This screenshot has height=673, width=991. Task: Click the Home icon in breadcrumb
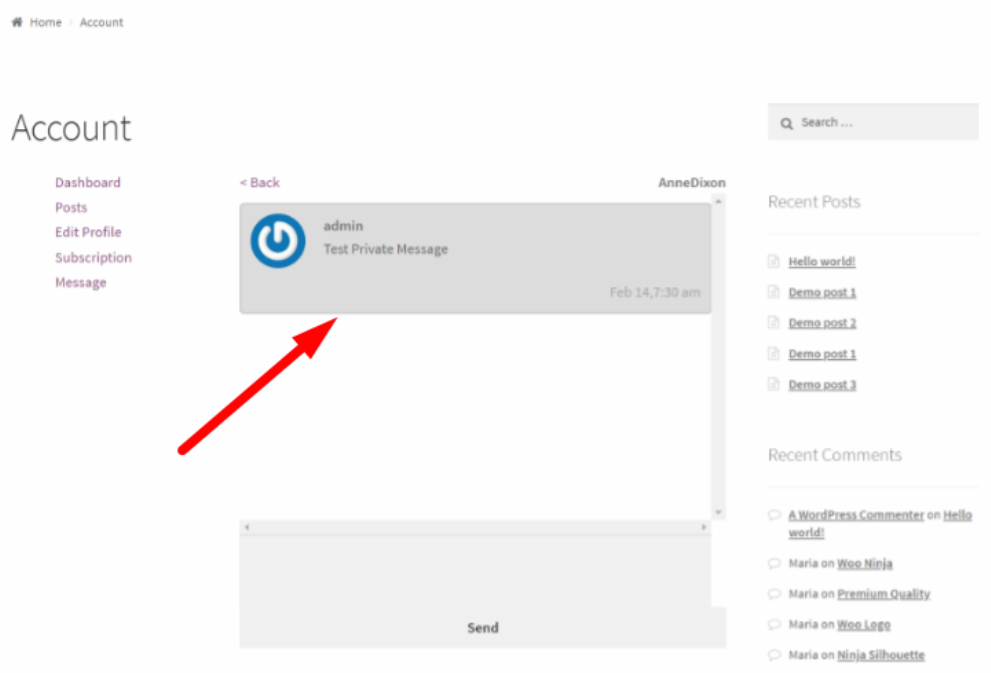(x=17, y=22)
